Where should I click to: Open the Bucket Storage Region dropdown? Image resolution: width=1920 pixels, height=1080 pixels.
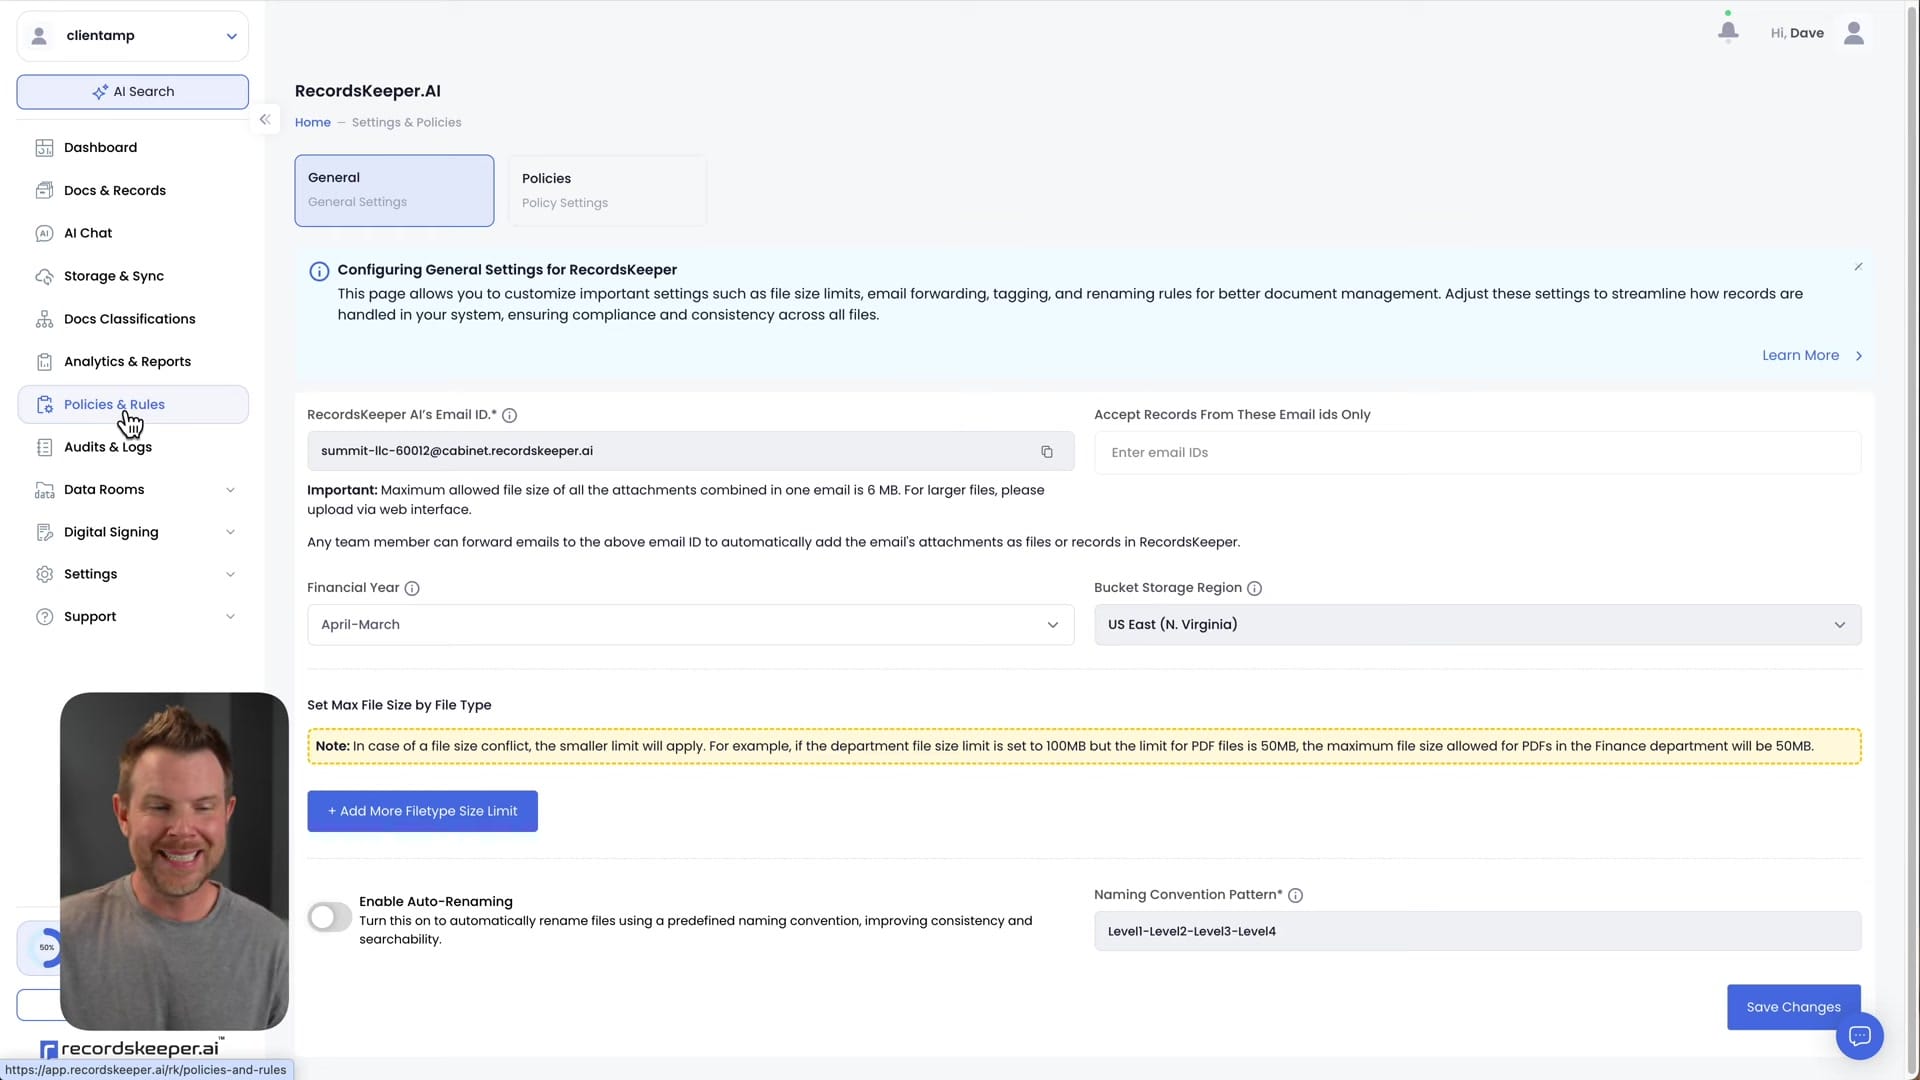(x=1478, y=625)
